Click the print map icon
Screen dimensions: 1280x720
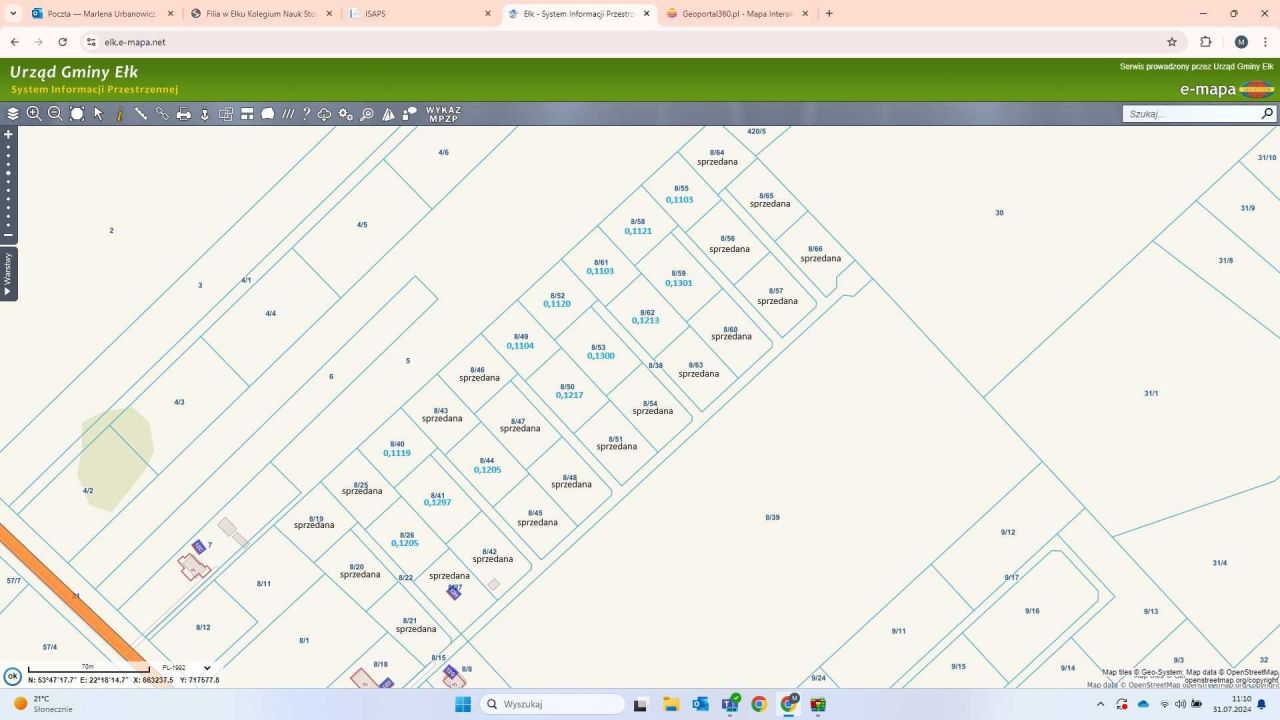184,114
